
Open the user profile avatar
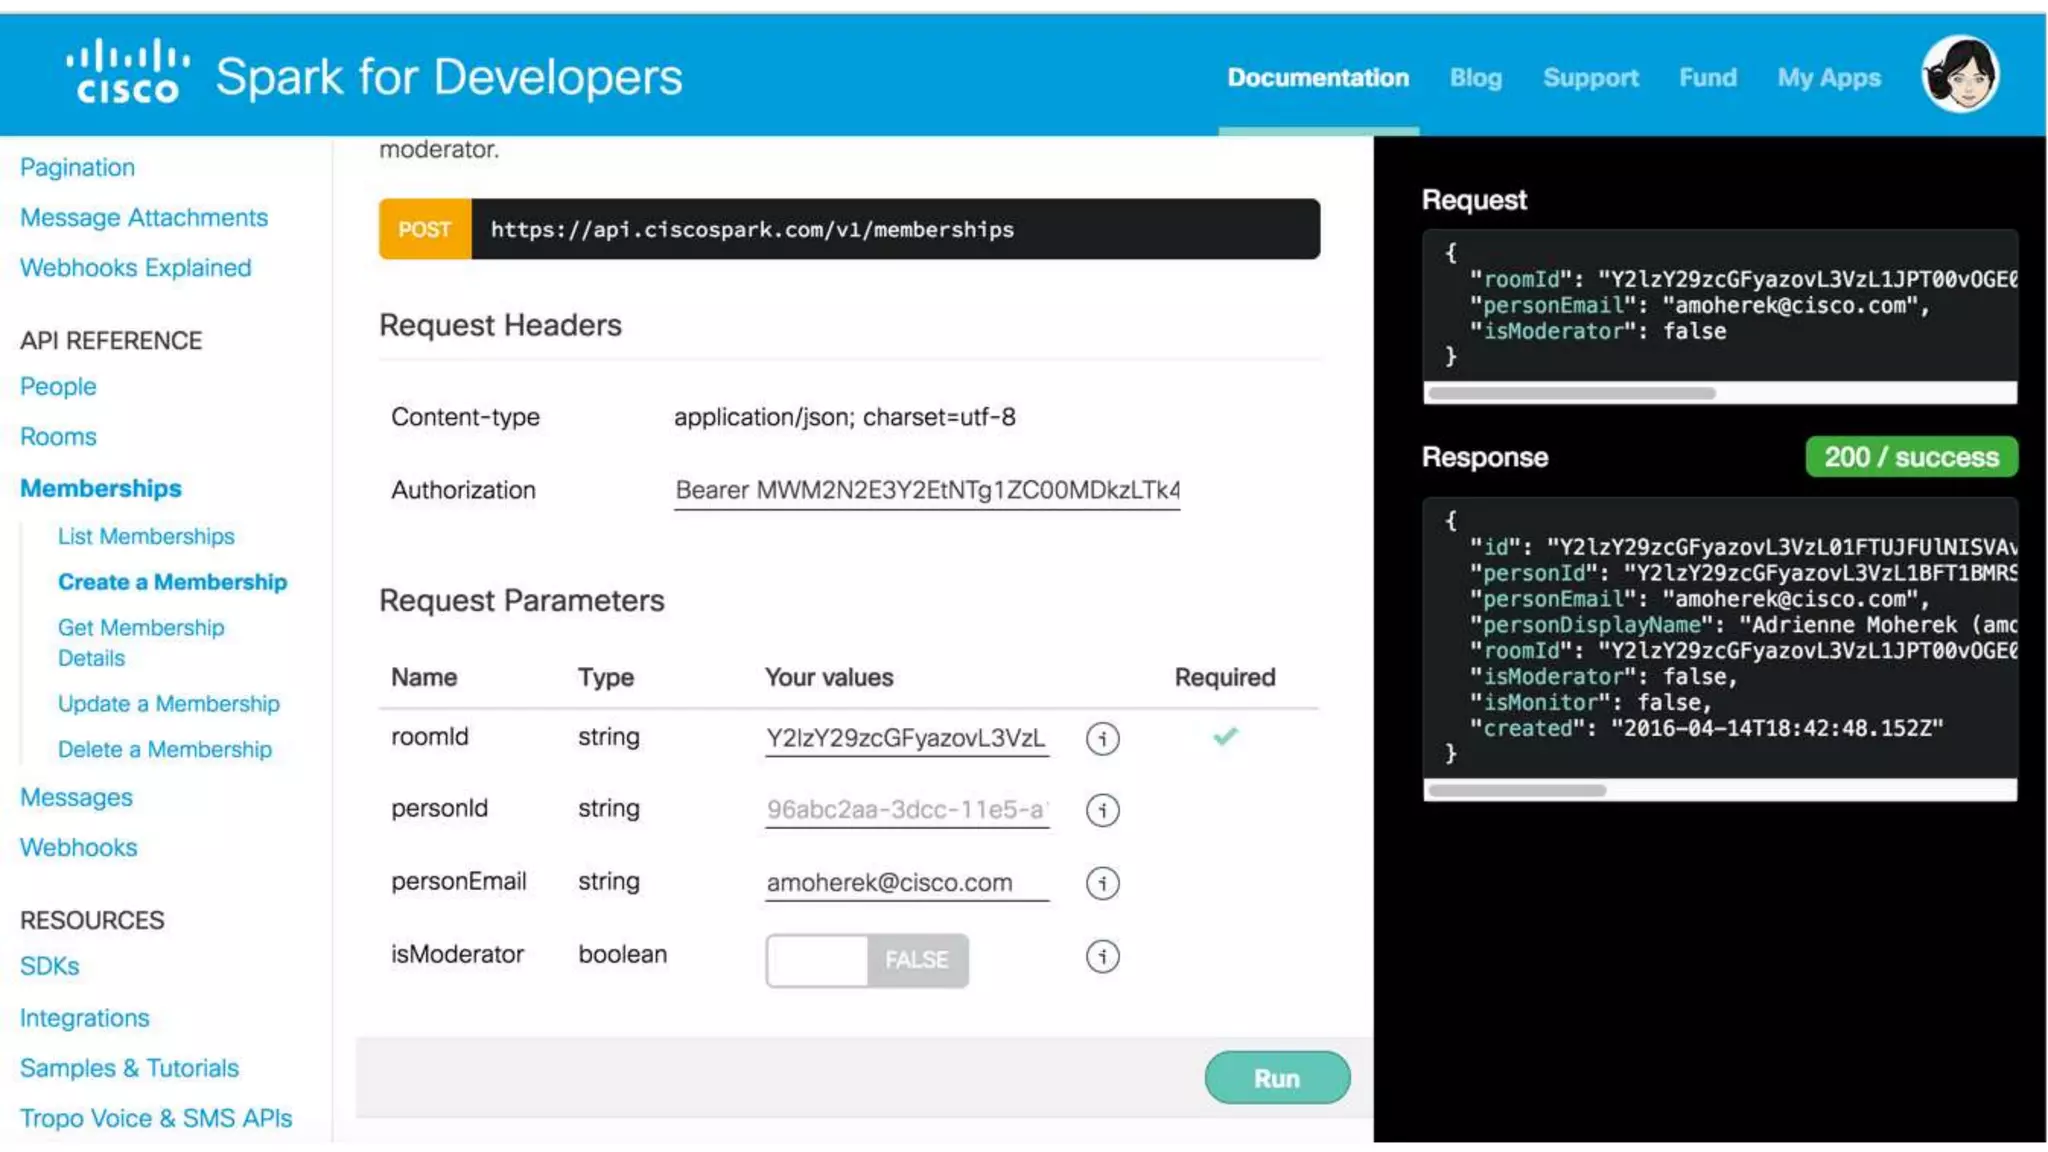click(x=1959, y=75)
